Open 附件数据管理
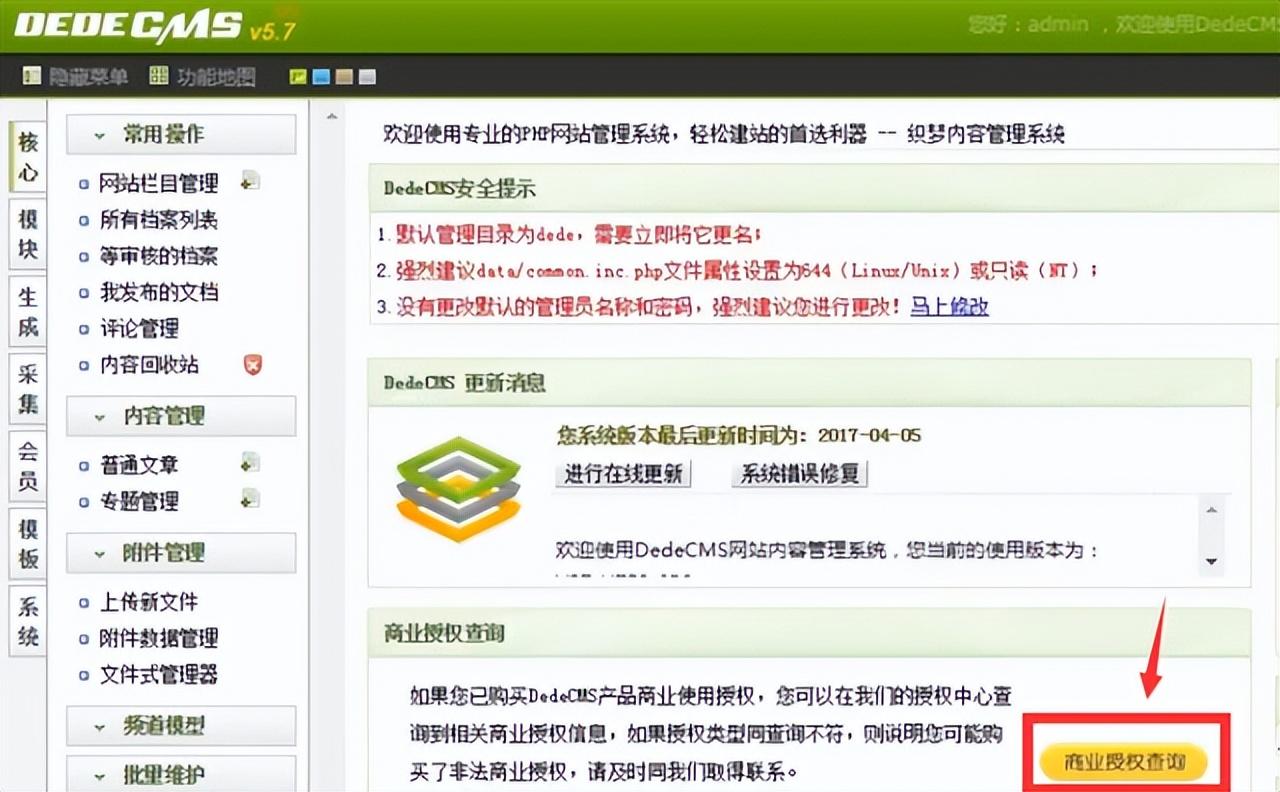The height and width of the screenshot is (792, 1280). point(159,638)
